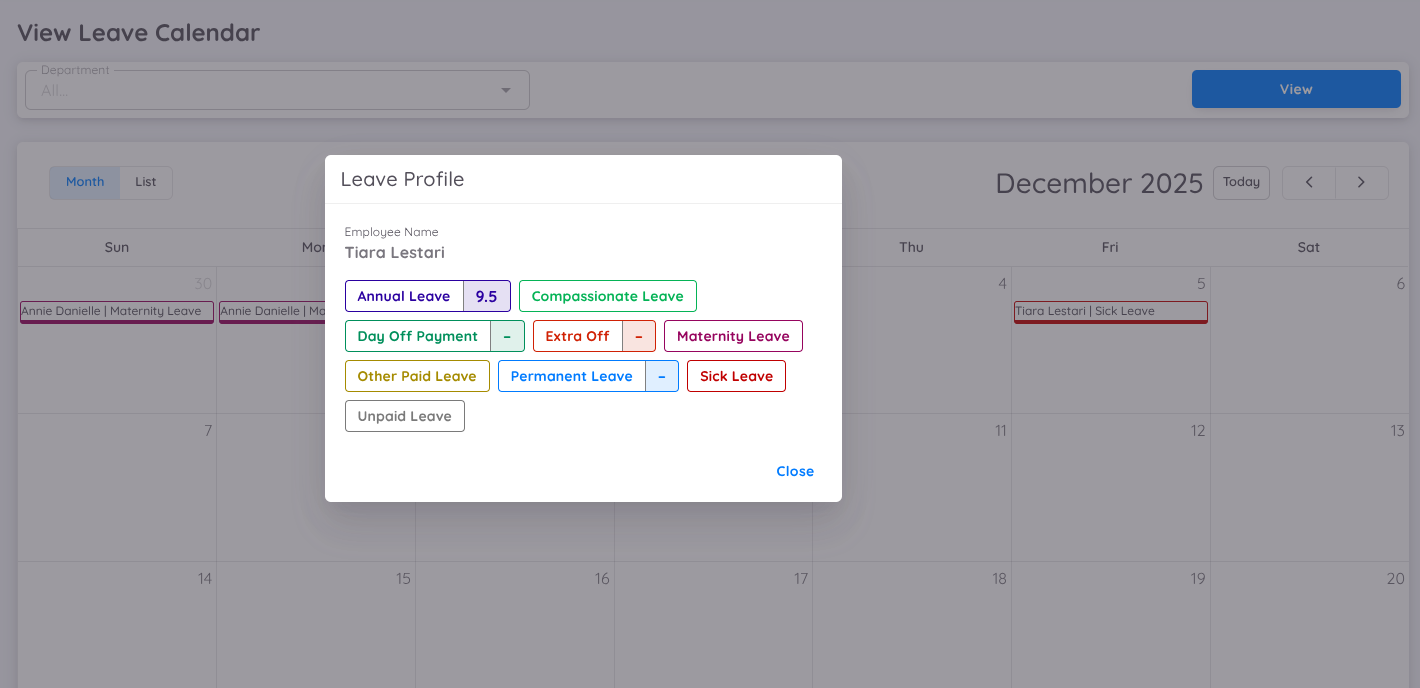Viewport: 1420px width, 688px height.
Task: Open the Department dropdown arrow
Action: (506, 90)
